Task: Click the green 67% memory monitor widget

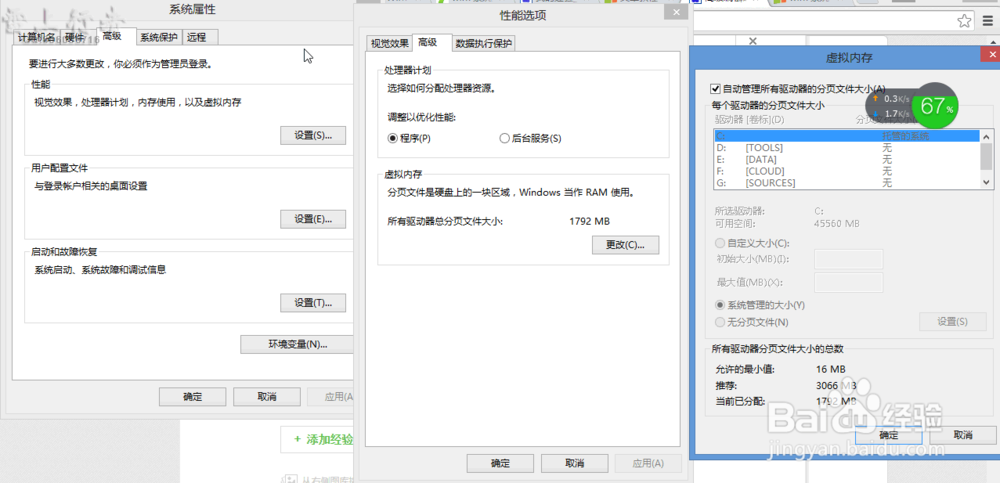Action: [936, 107]
